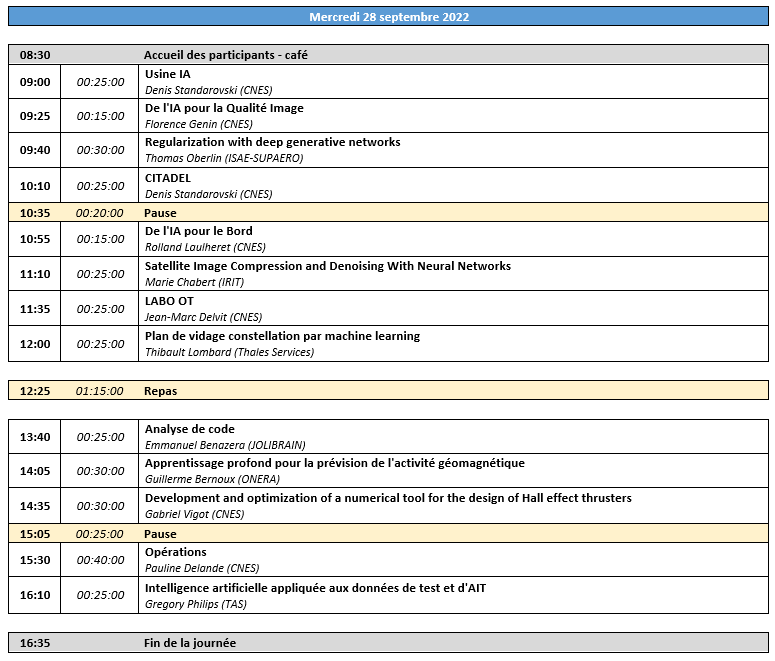Click 'Satellite Image Compression and Denoising' title
This screenshot has width=775, height=661.
click(327, 266)
